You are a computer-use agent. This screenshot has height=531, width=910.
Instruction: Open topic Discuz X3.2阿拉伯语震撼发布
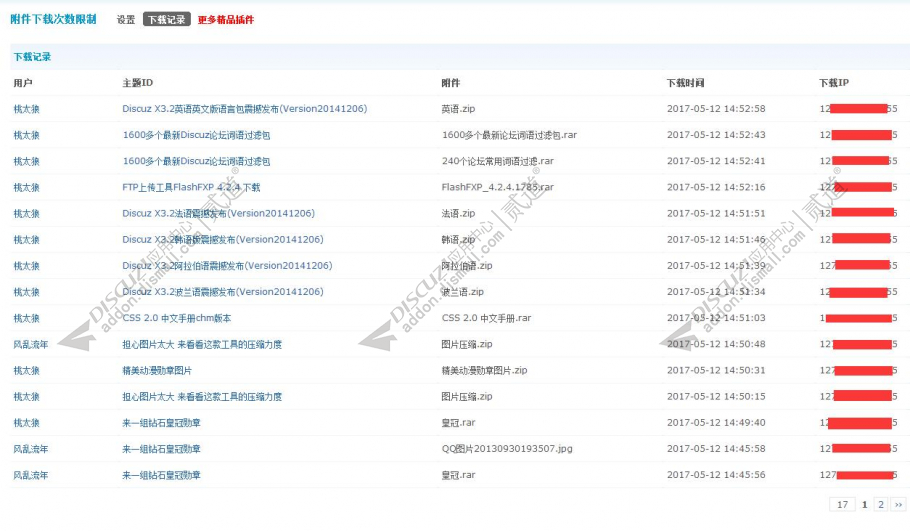227,265
